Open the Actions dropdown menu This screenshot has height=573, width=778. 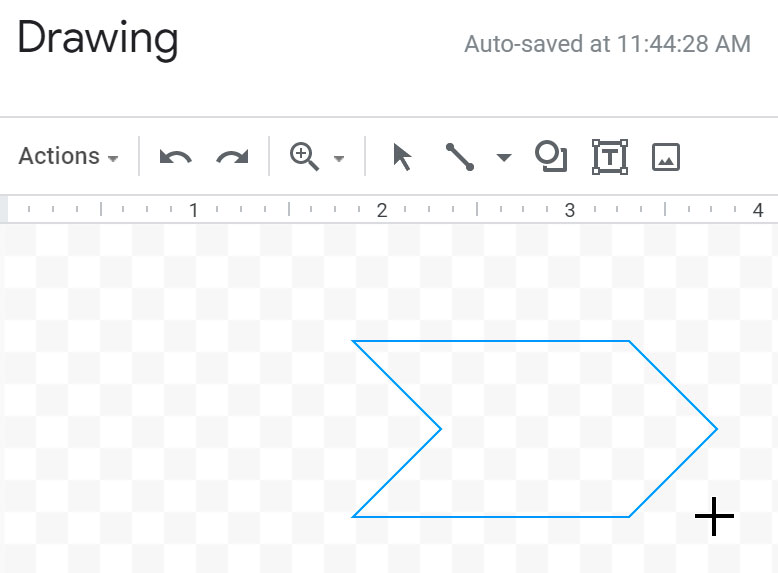point(68,157)
